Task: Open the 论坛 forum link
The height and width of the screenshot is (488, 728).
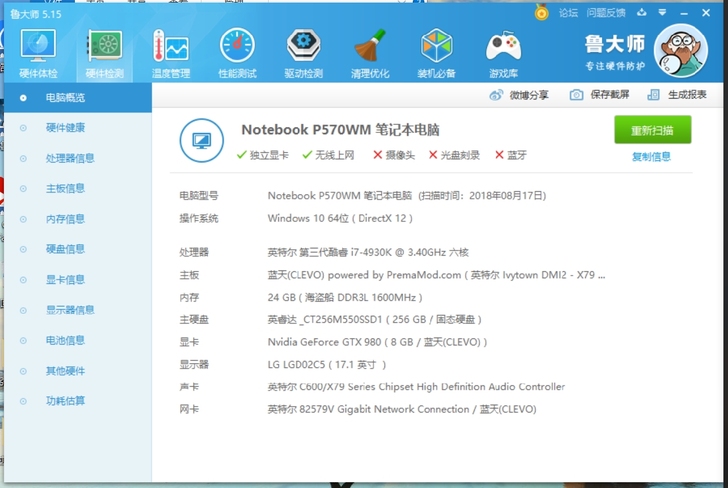Action: [x=568, y=13]
